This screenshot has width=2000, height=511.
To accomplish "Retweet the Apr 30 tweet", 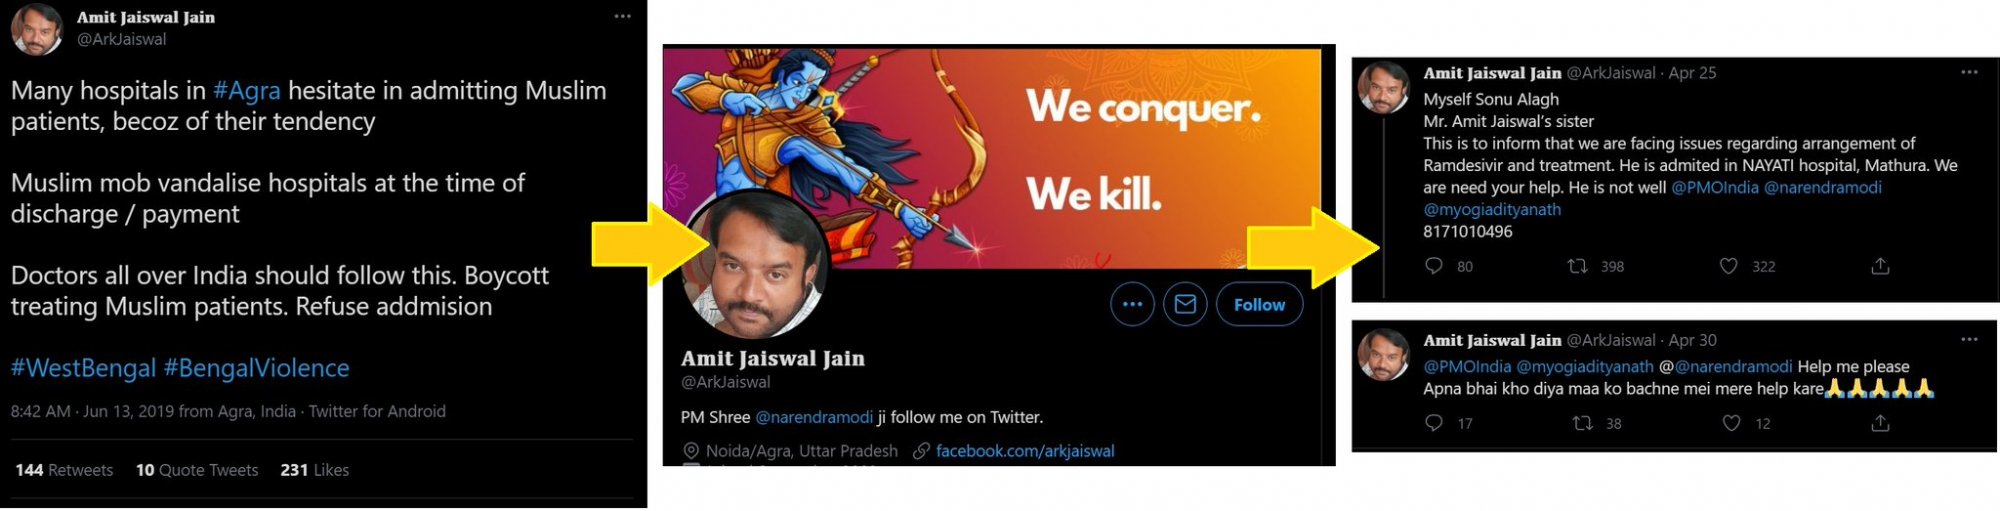I will coord(1583,423).
